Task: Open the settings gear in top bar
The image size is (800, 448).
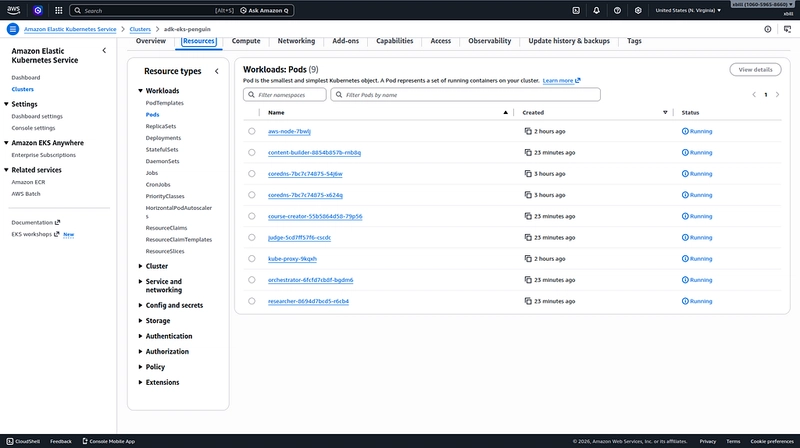Action: (x=638, y=10)
